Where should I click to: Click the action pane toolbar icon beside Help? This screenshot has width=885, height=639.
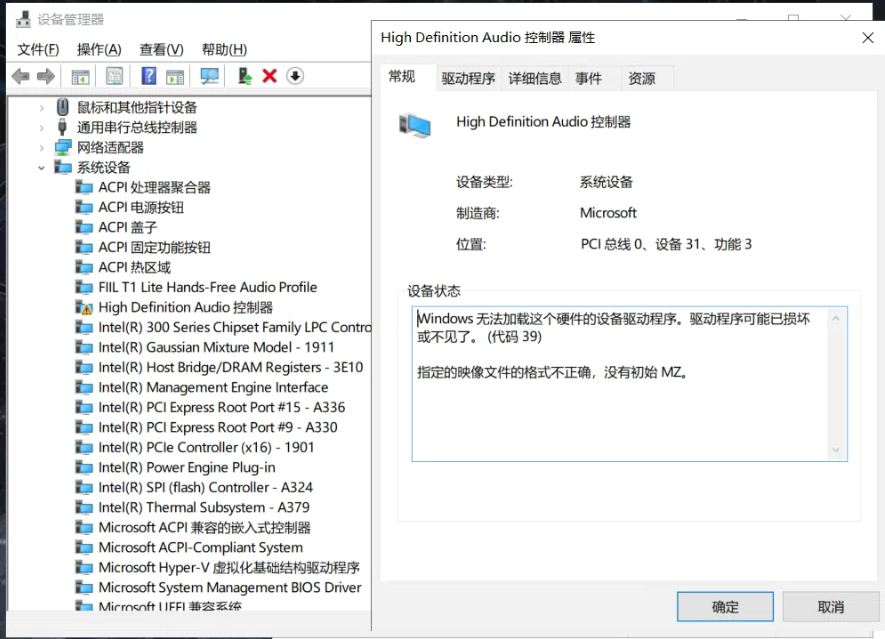[175, 77]
